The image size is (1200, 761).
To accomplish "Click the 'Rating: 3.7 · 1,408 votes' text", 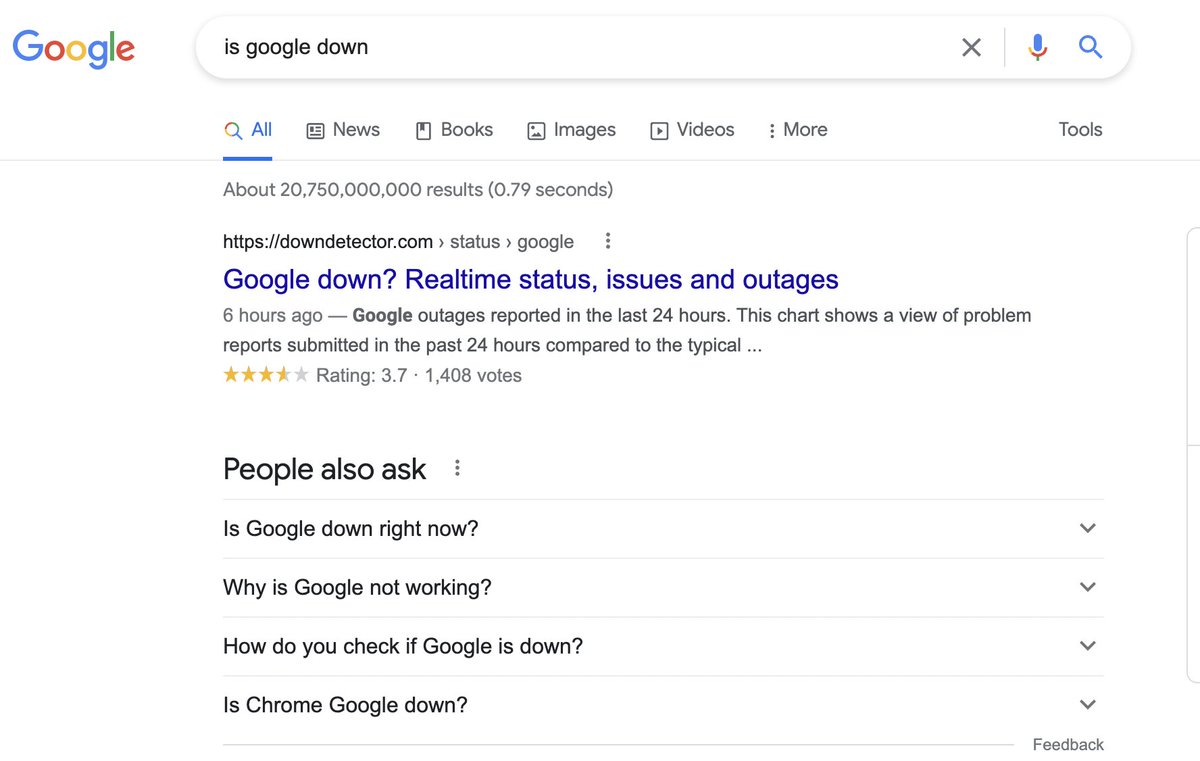I will click(x=419, y=376).
